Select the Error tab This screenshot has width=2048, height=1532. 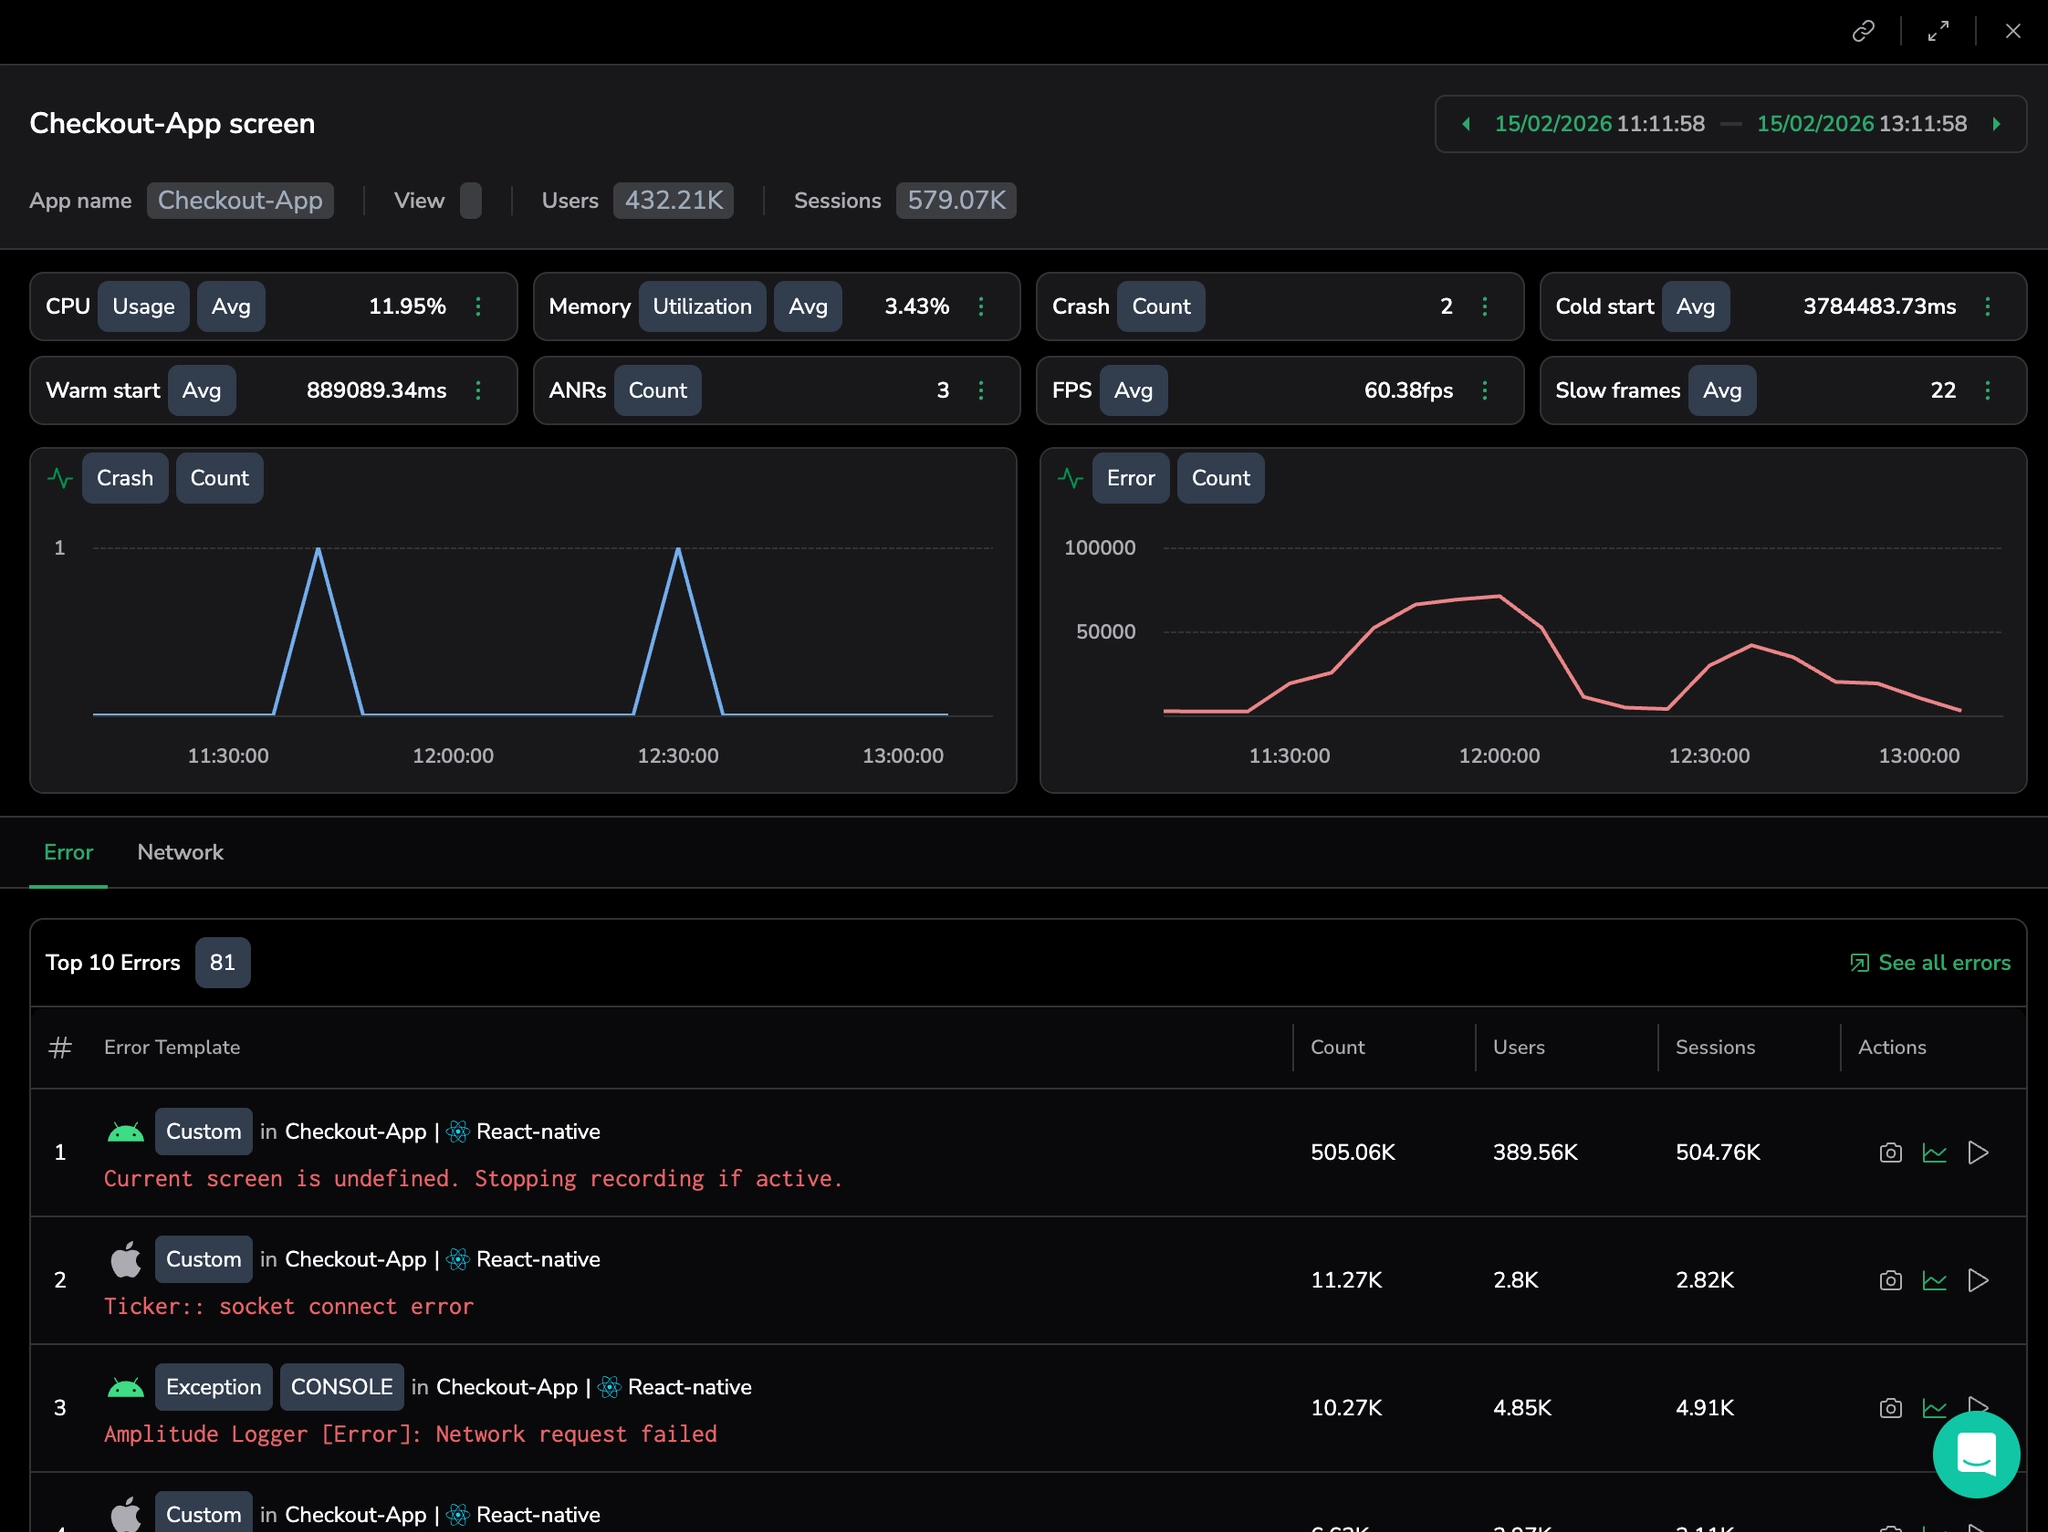[68, 853]
